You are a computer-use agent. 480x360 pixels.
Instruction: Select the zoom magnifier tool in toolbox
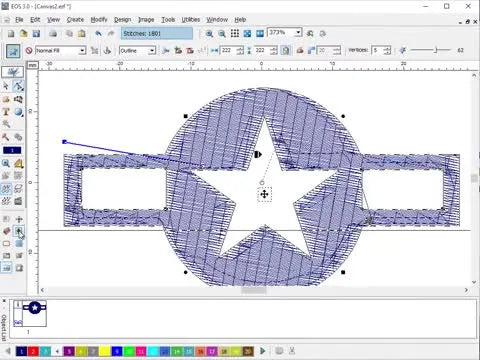coord(6,163)
